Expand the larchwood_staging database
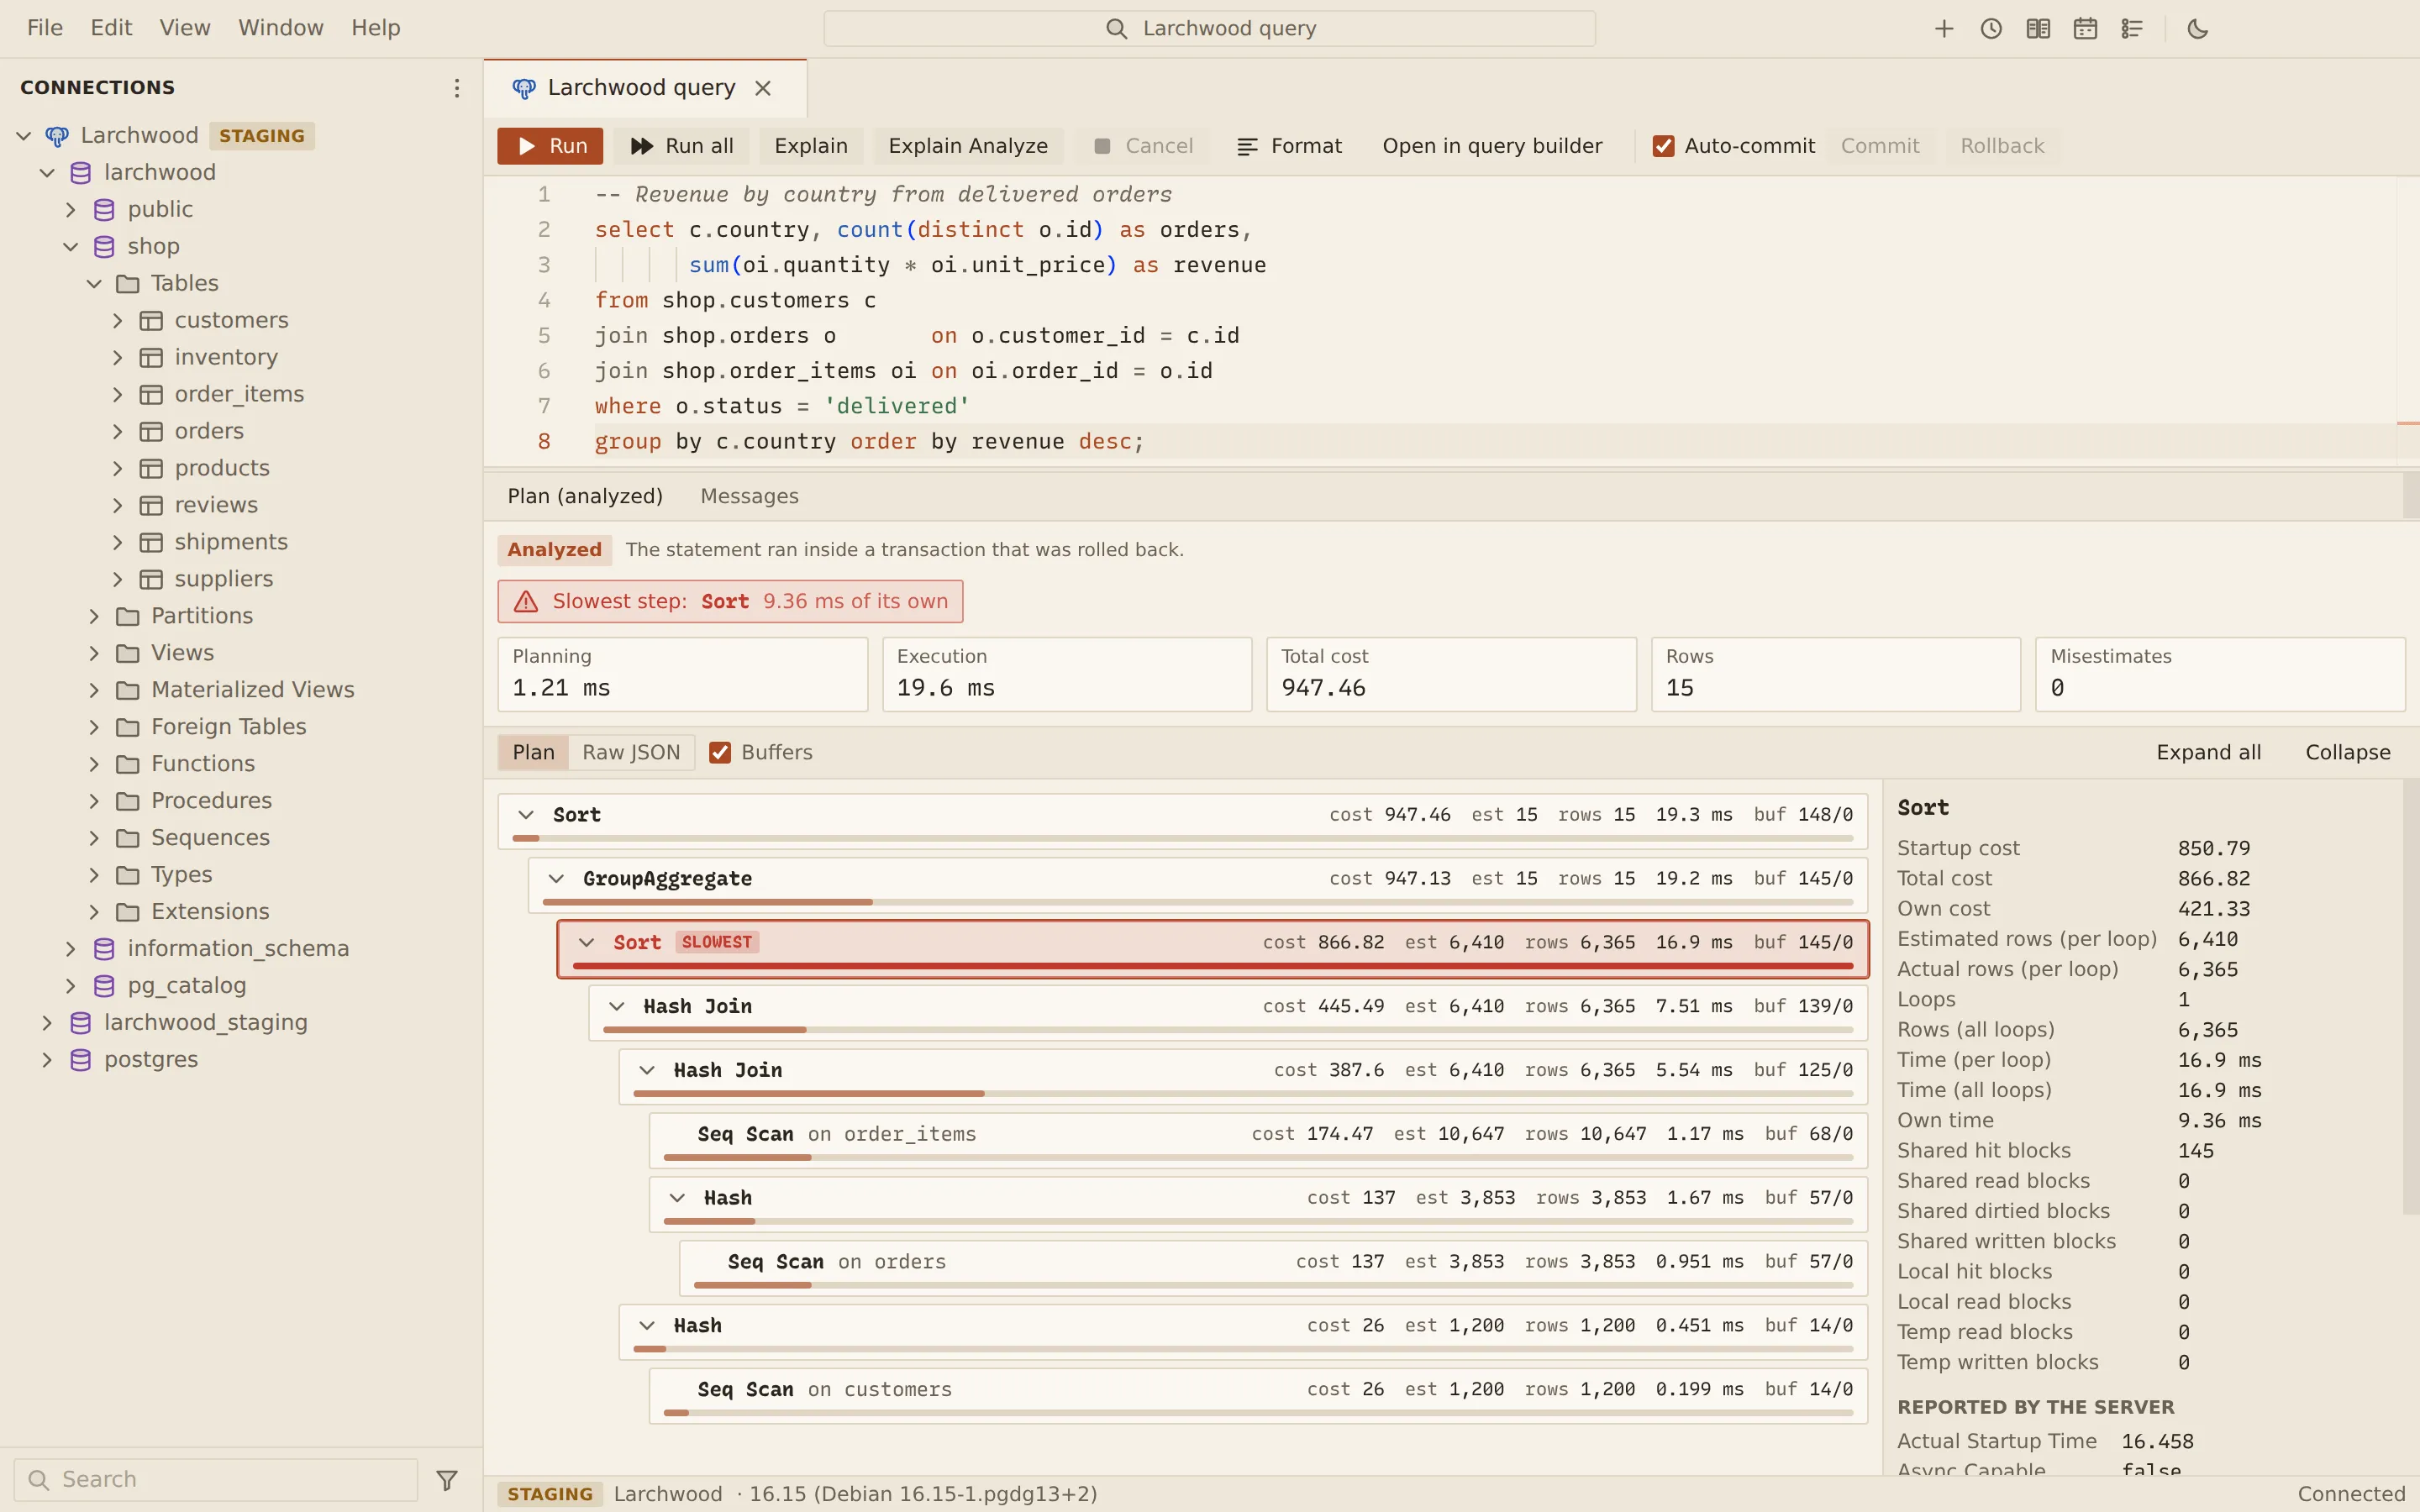This screenshot has height=1512, width=2420. 47,1022
